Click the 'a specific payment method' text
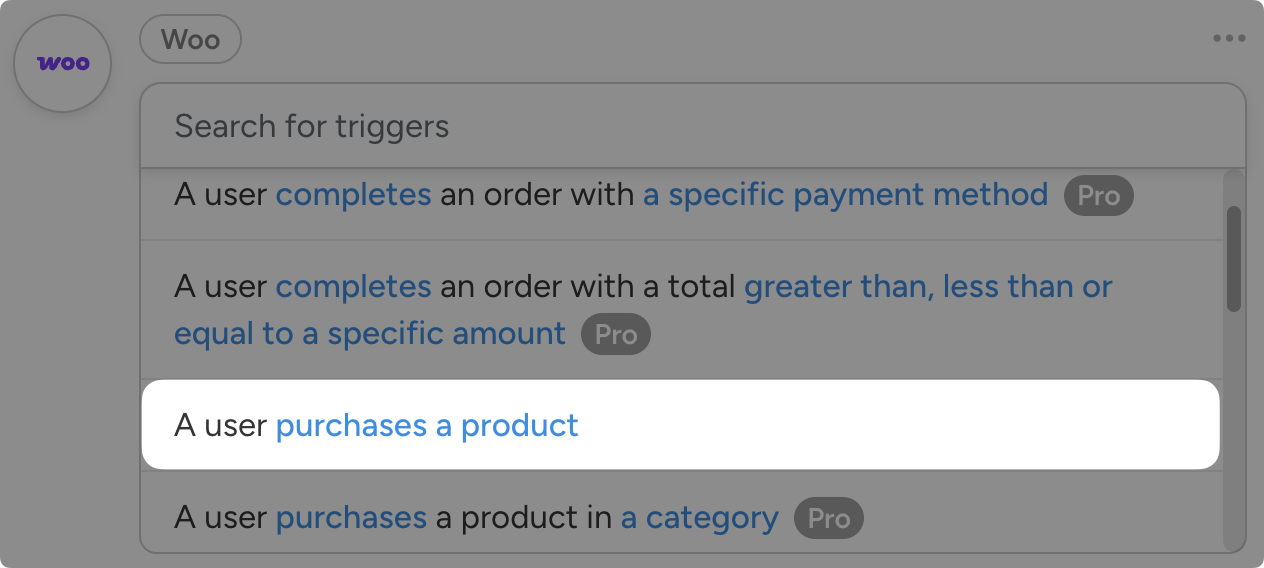The height and width of the screenshot is (568, 1264). click(x=845, y=195)
